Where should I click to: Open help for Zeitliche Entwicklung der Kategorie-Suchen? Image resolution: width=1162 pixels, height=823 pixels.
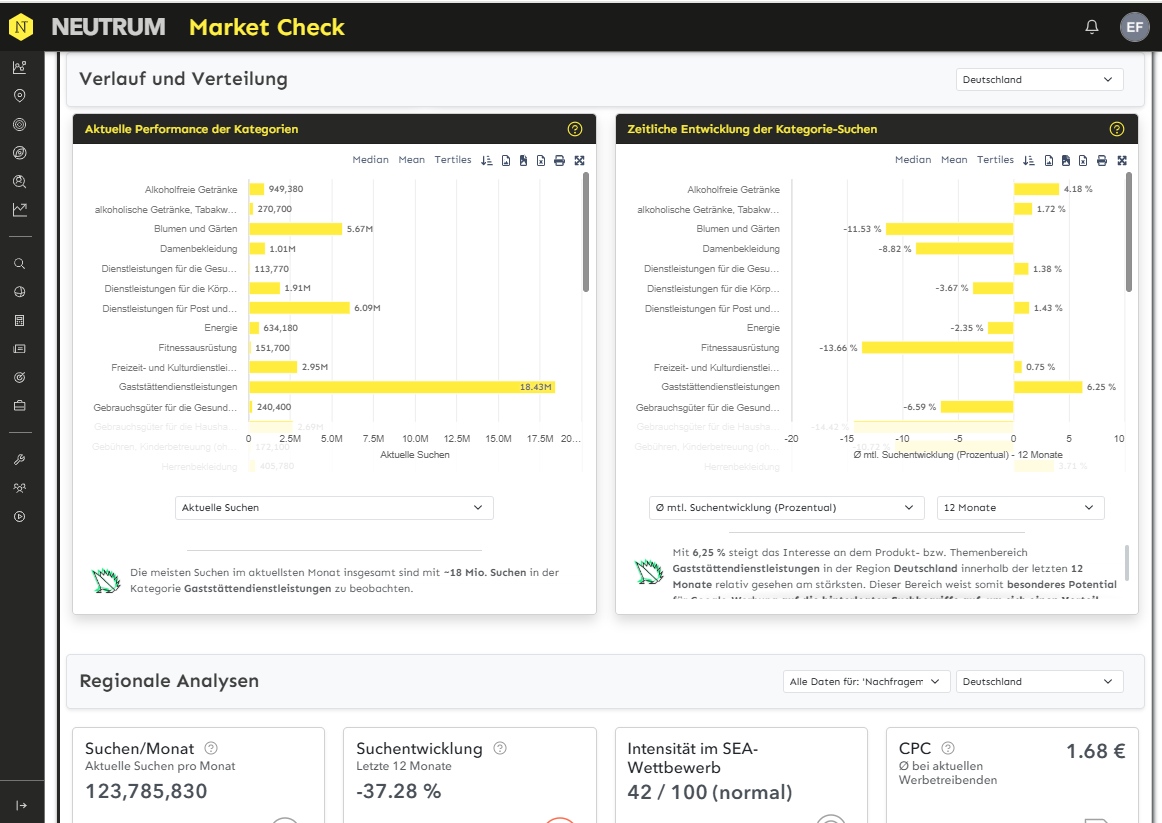(x=1117, y=129)
